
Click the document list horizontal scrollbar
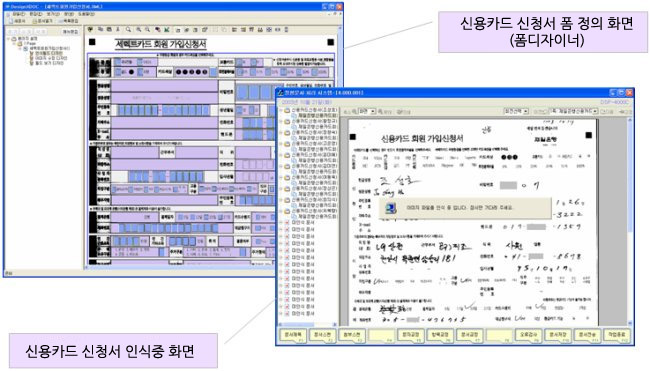306,324
